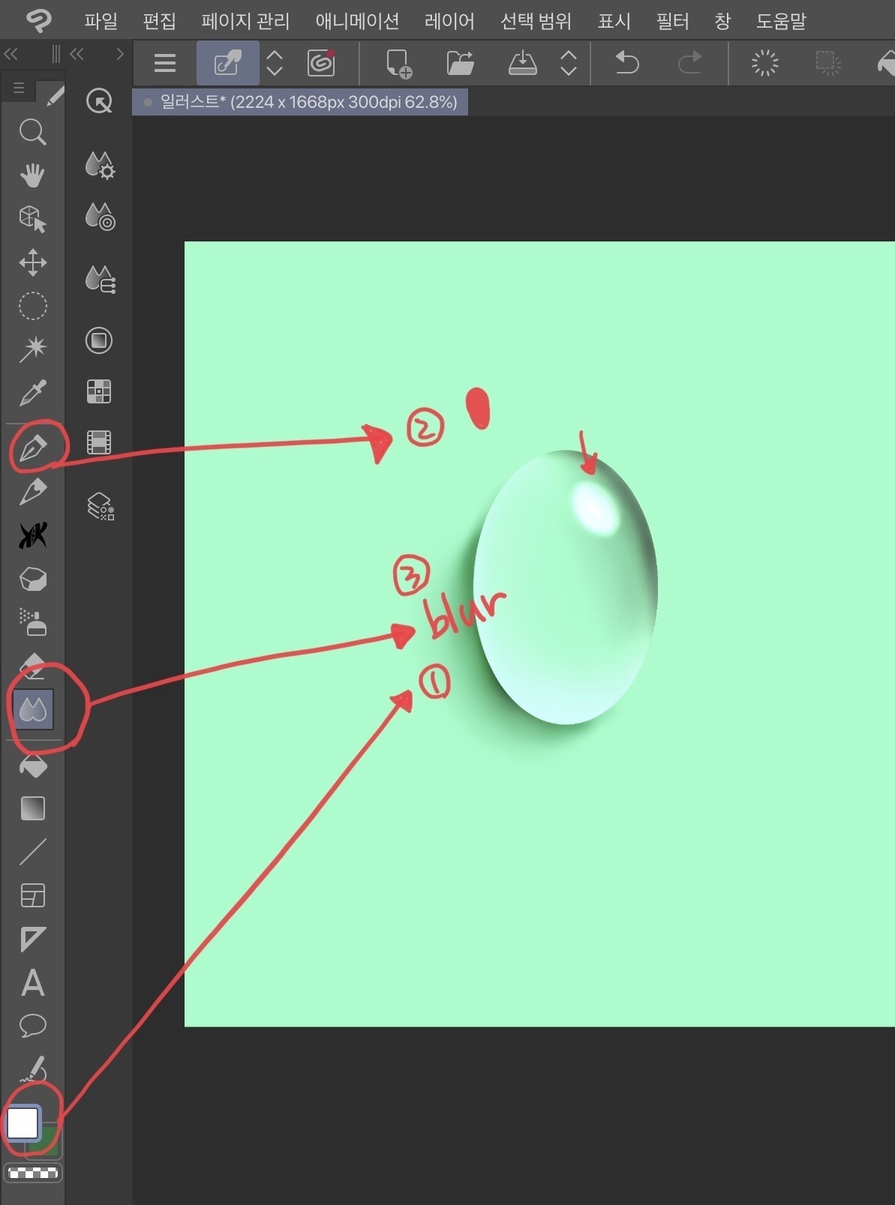Select the Line figure tool
Viewport: 895px width, 1205px height.
pyautogui.click(x=33, y=852)
